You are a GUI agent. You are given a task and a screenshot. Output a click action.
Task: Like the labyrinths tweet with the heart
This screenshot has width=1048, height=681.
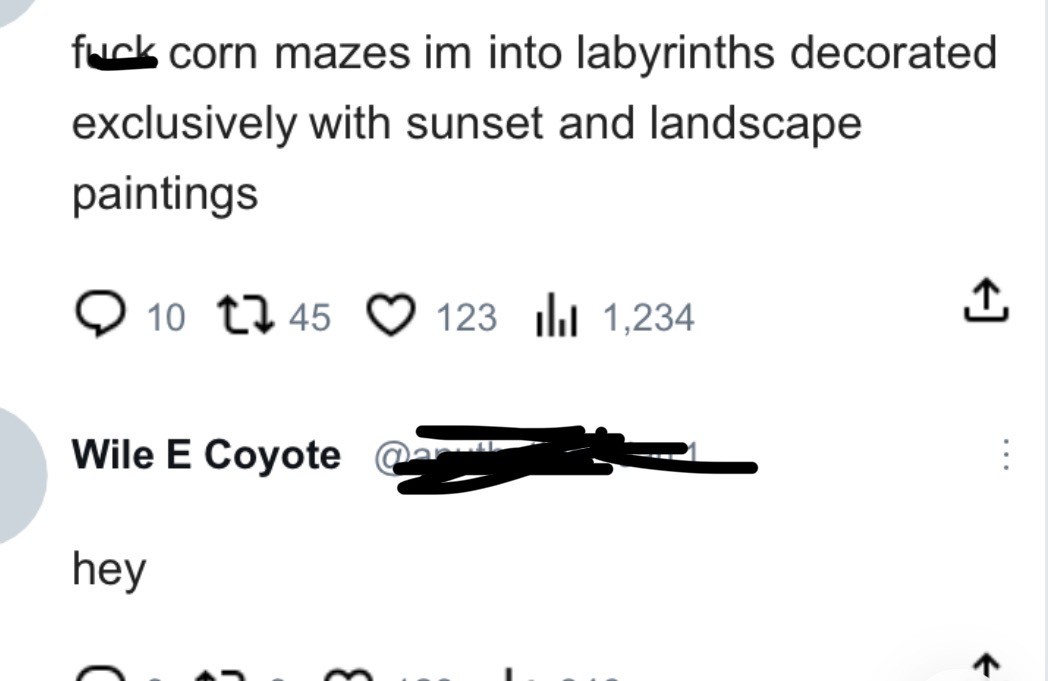[x=390, y=317]
